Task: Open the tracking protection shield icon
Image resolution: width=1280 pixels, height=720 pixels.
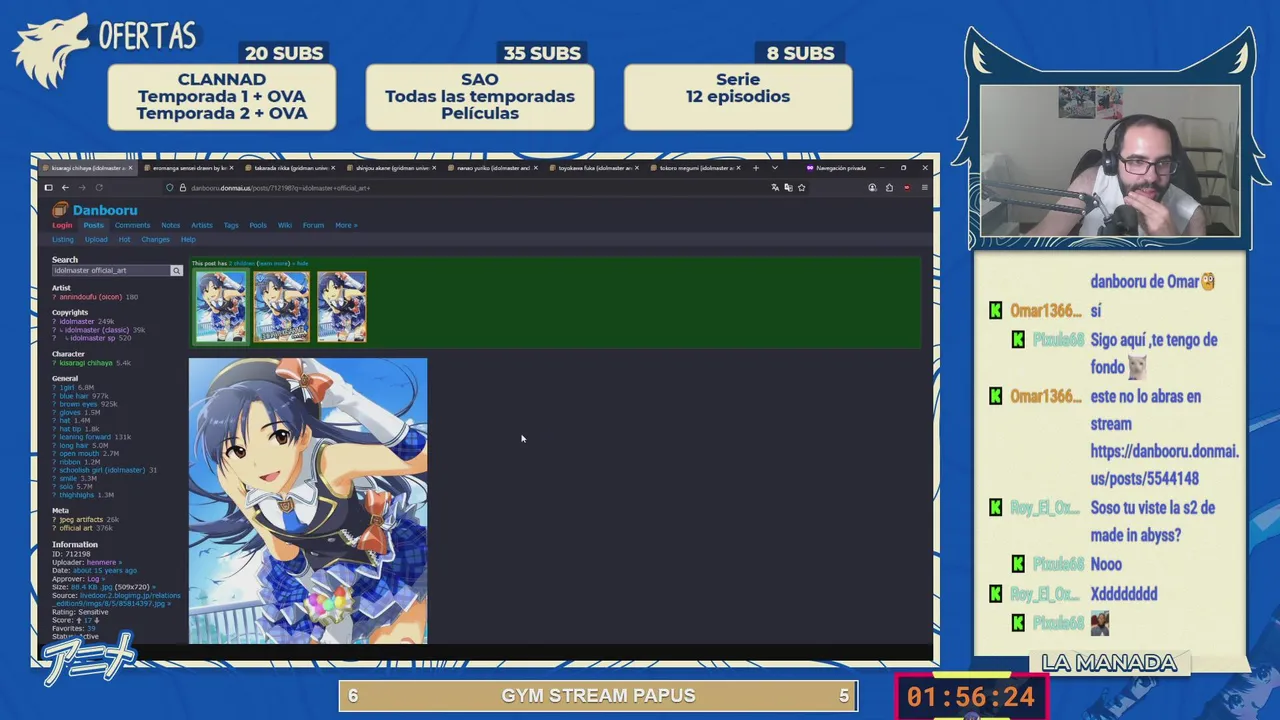Action: [170, 188]
